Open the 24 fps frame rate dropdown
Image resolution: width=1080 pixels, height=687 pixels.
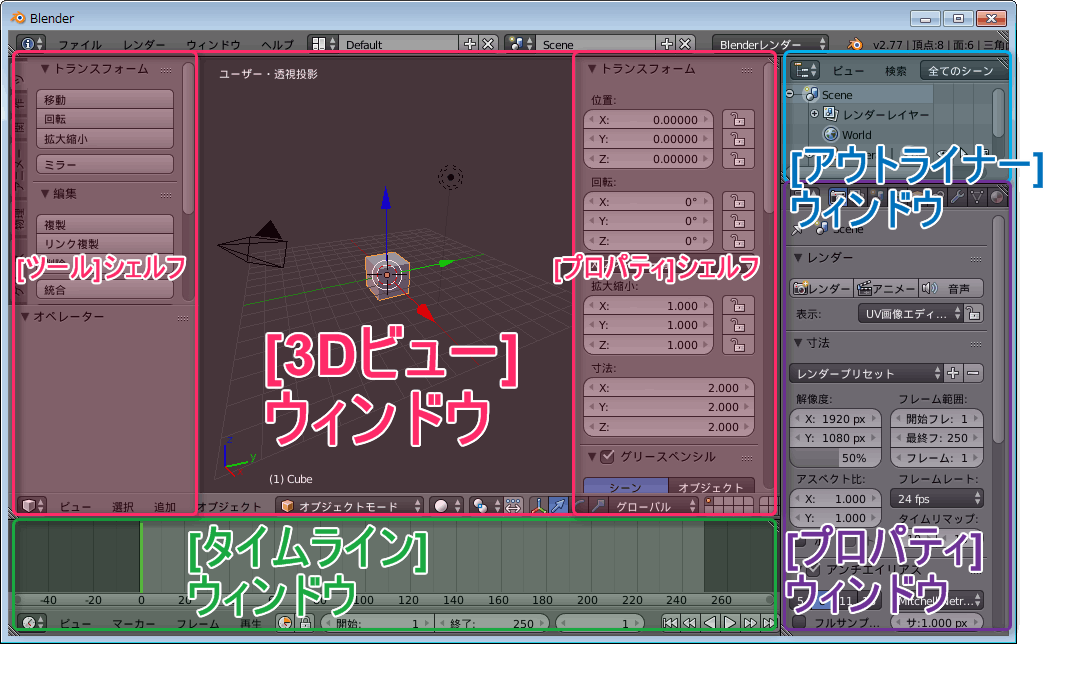(937, 498)
